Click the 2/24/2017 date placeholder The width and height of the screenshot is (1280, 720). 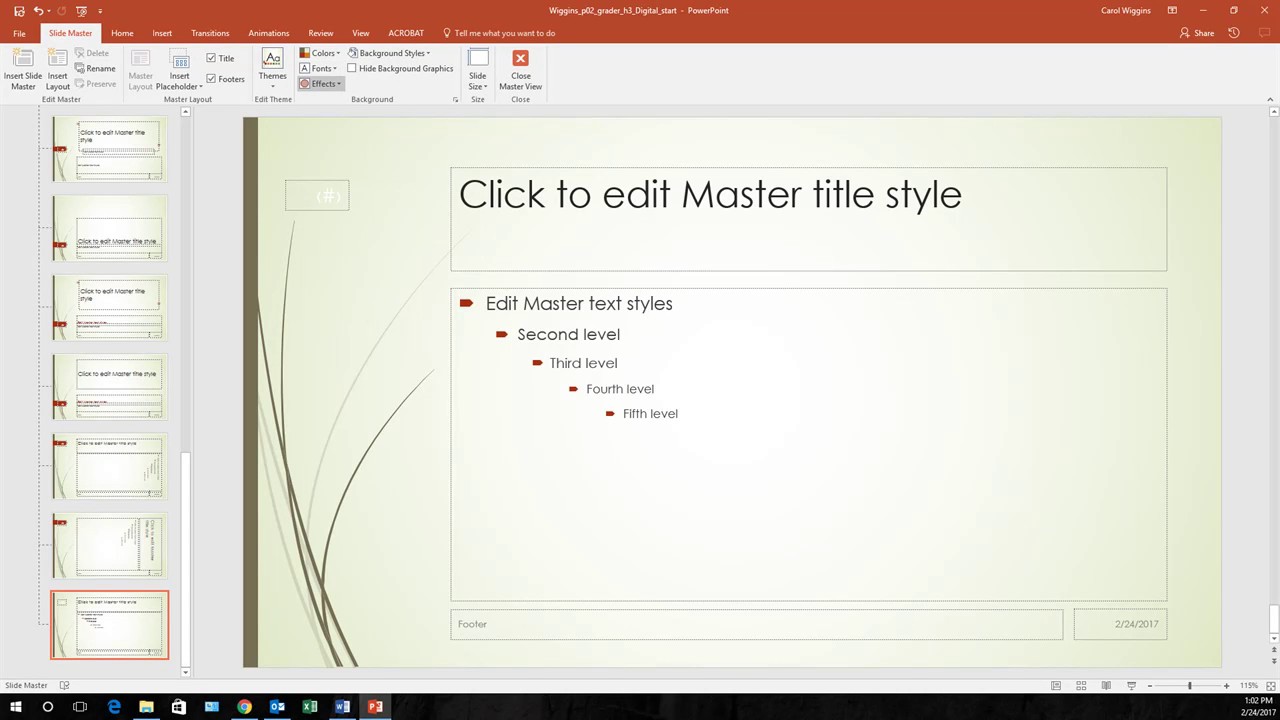tap(1120, 624)
